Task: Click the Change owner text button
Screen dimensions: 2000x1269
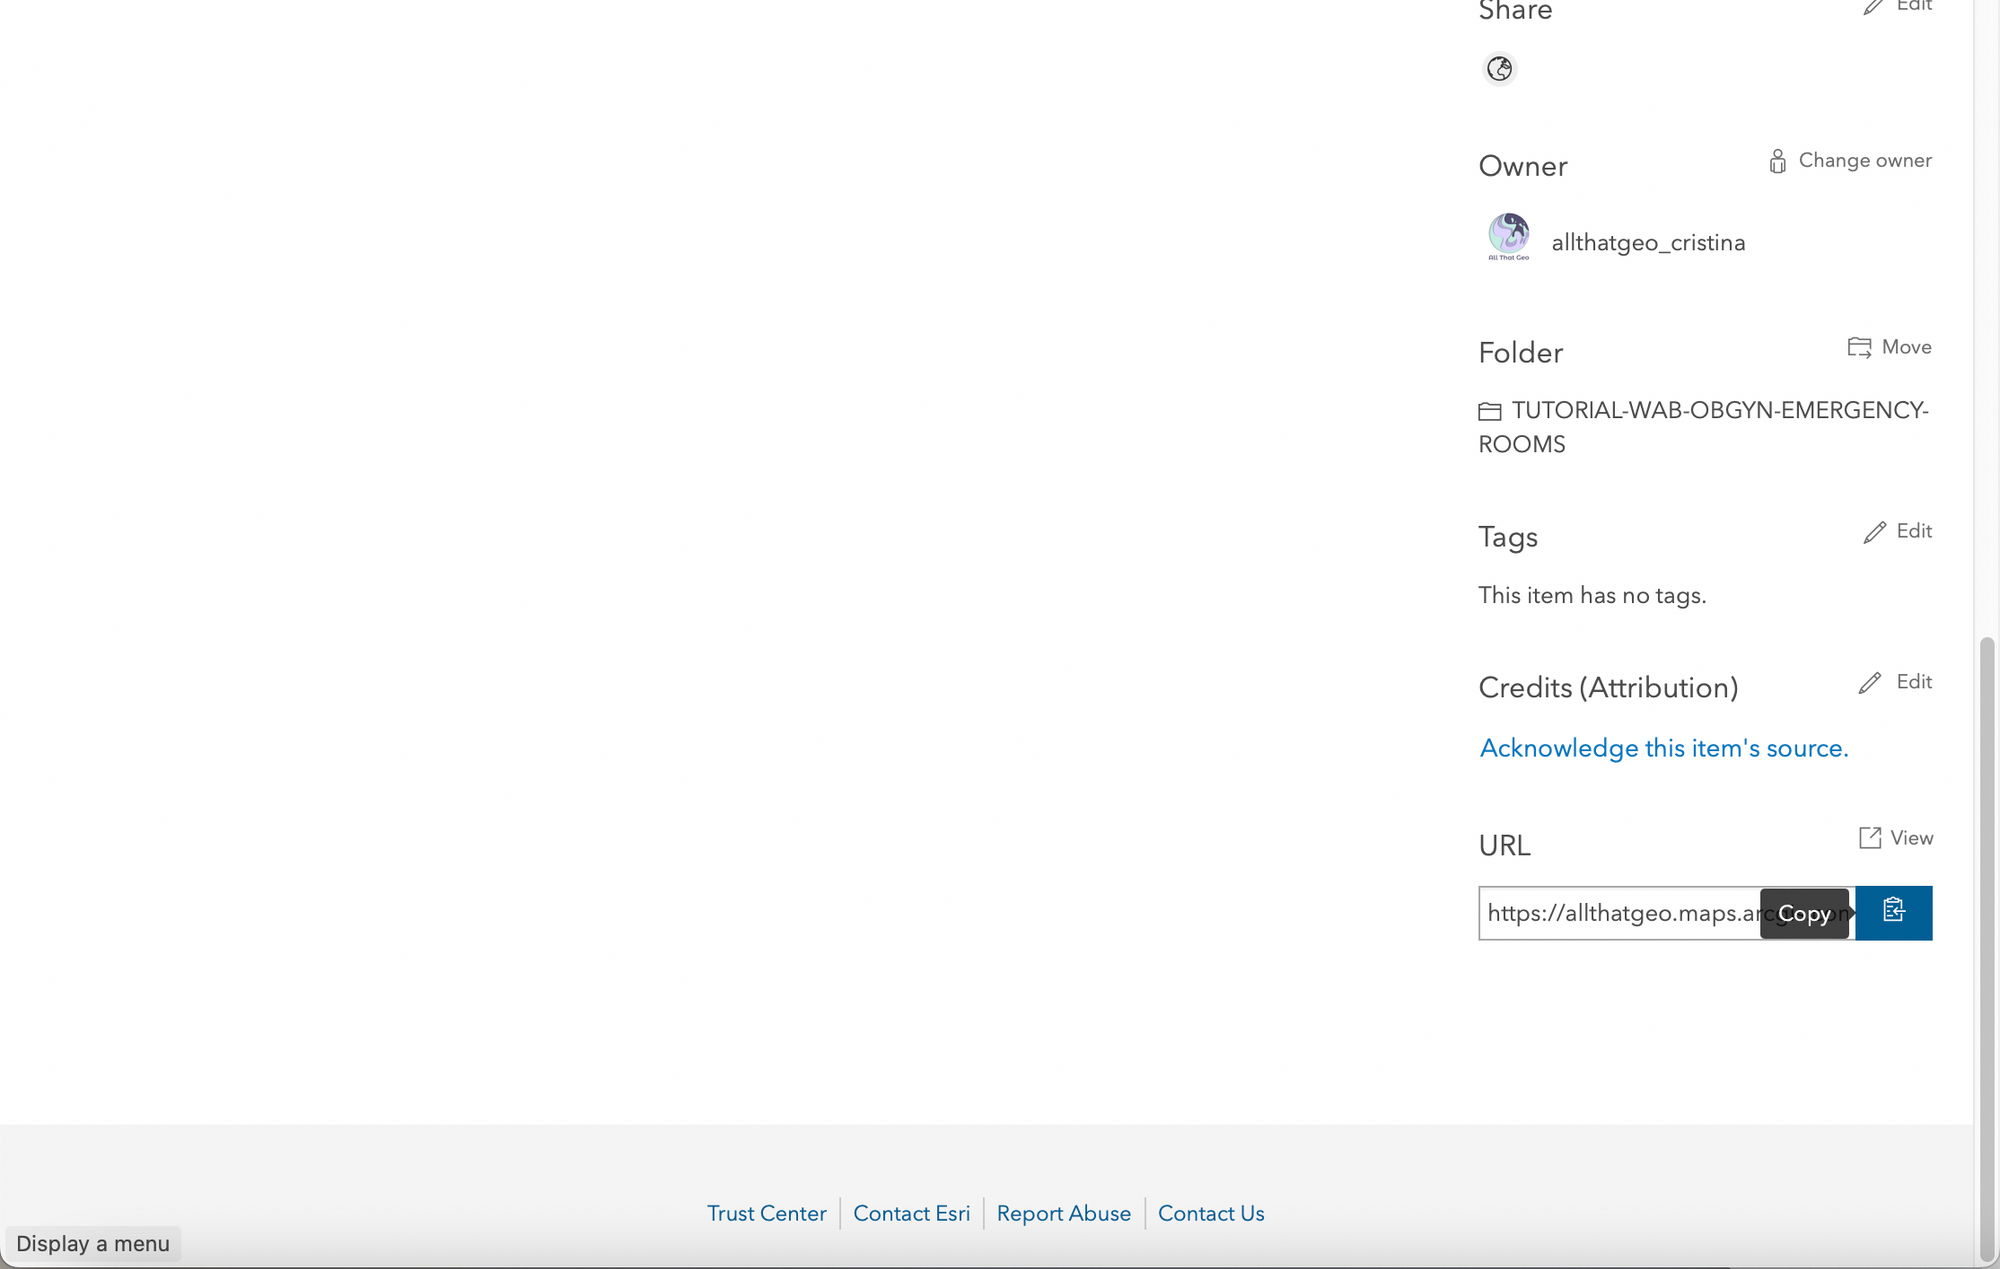Action: (x=1864, y=161)
